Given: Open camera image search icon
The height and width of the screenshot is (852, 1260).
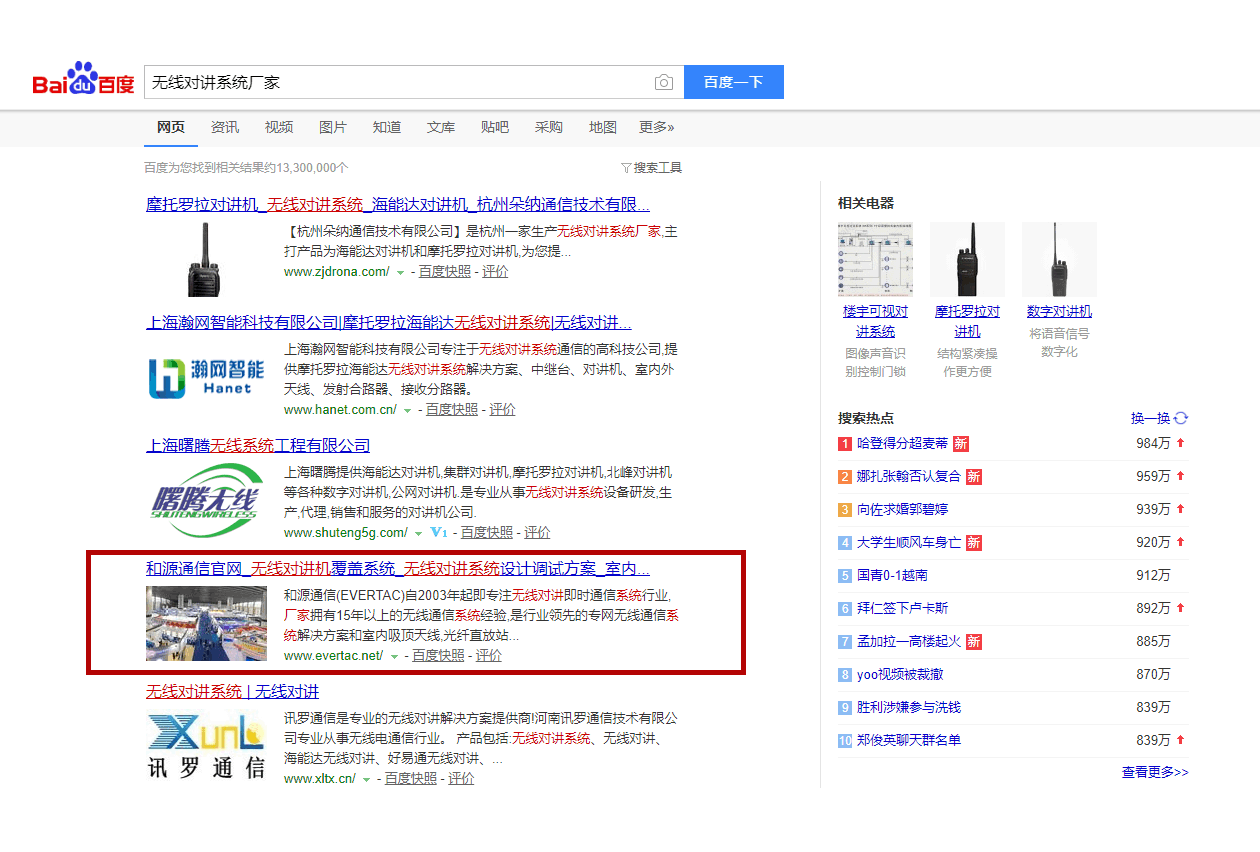Looking at the screenshot, I should (x=664, y=83).
